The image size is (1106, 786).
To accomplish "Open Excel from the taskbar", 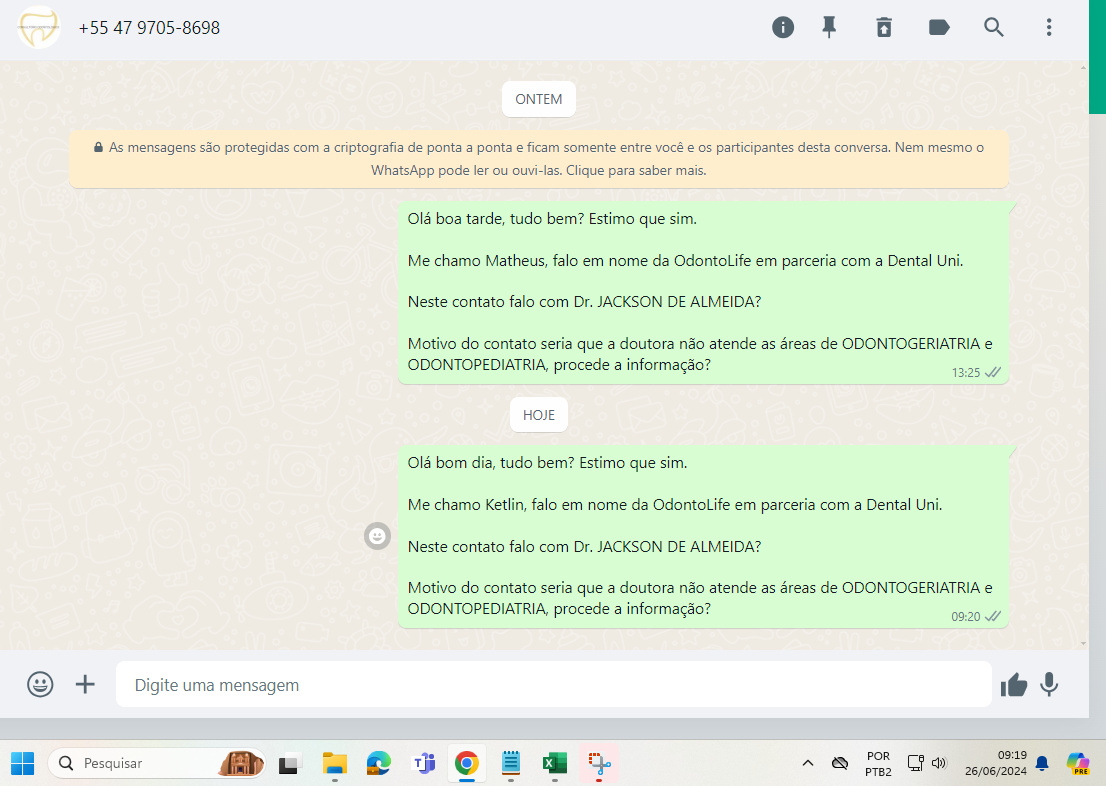I will coord(555,763).
